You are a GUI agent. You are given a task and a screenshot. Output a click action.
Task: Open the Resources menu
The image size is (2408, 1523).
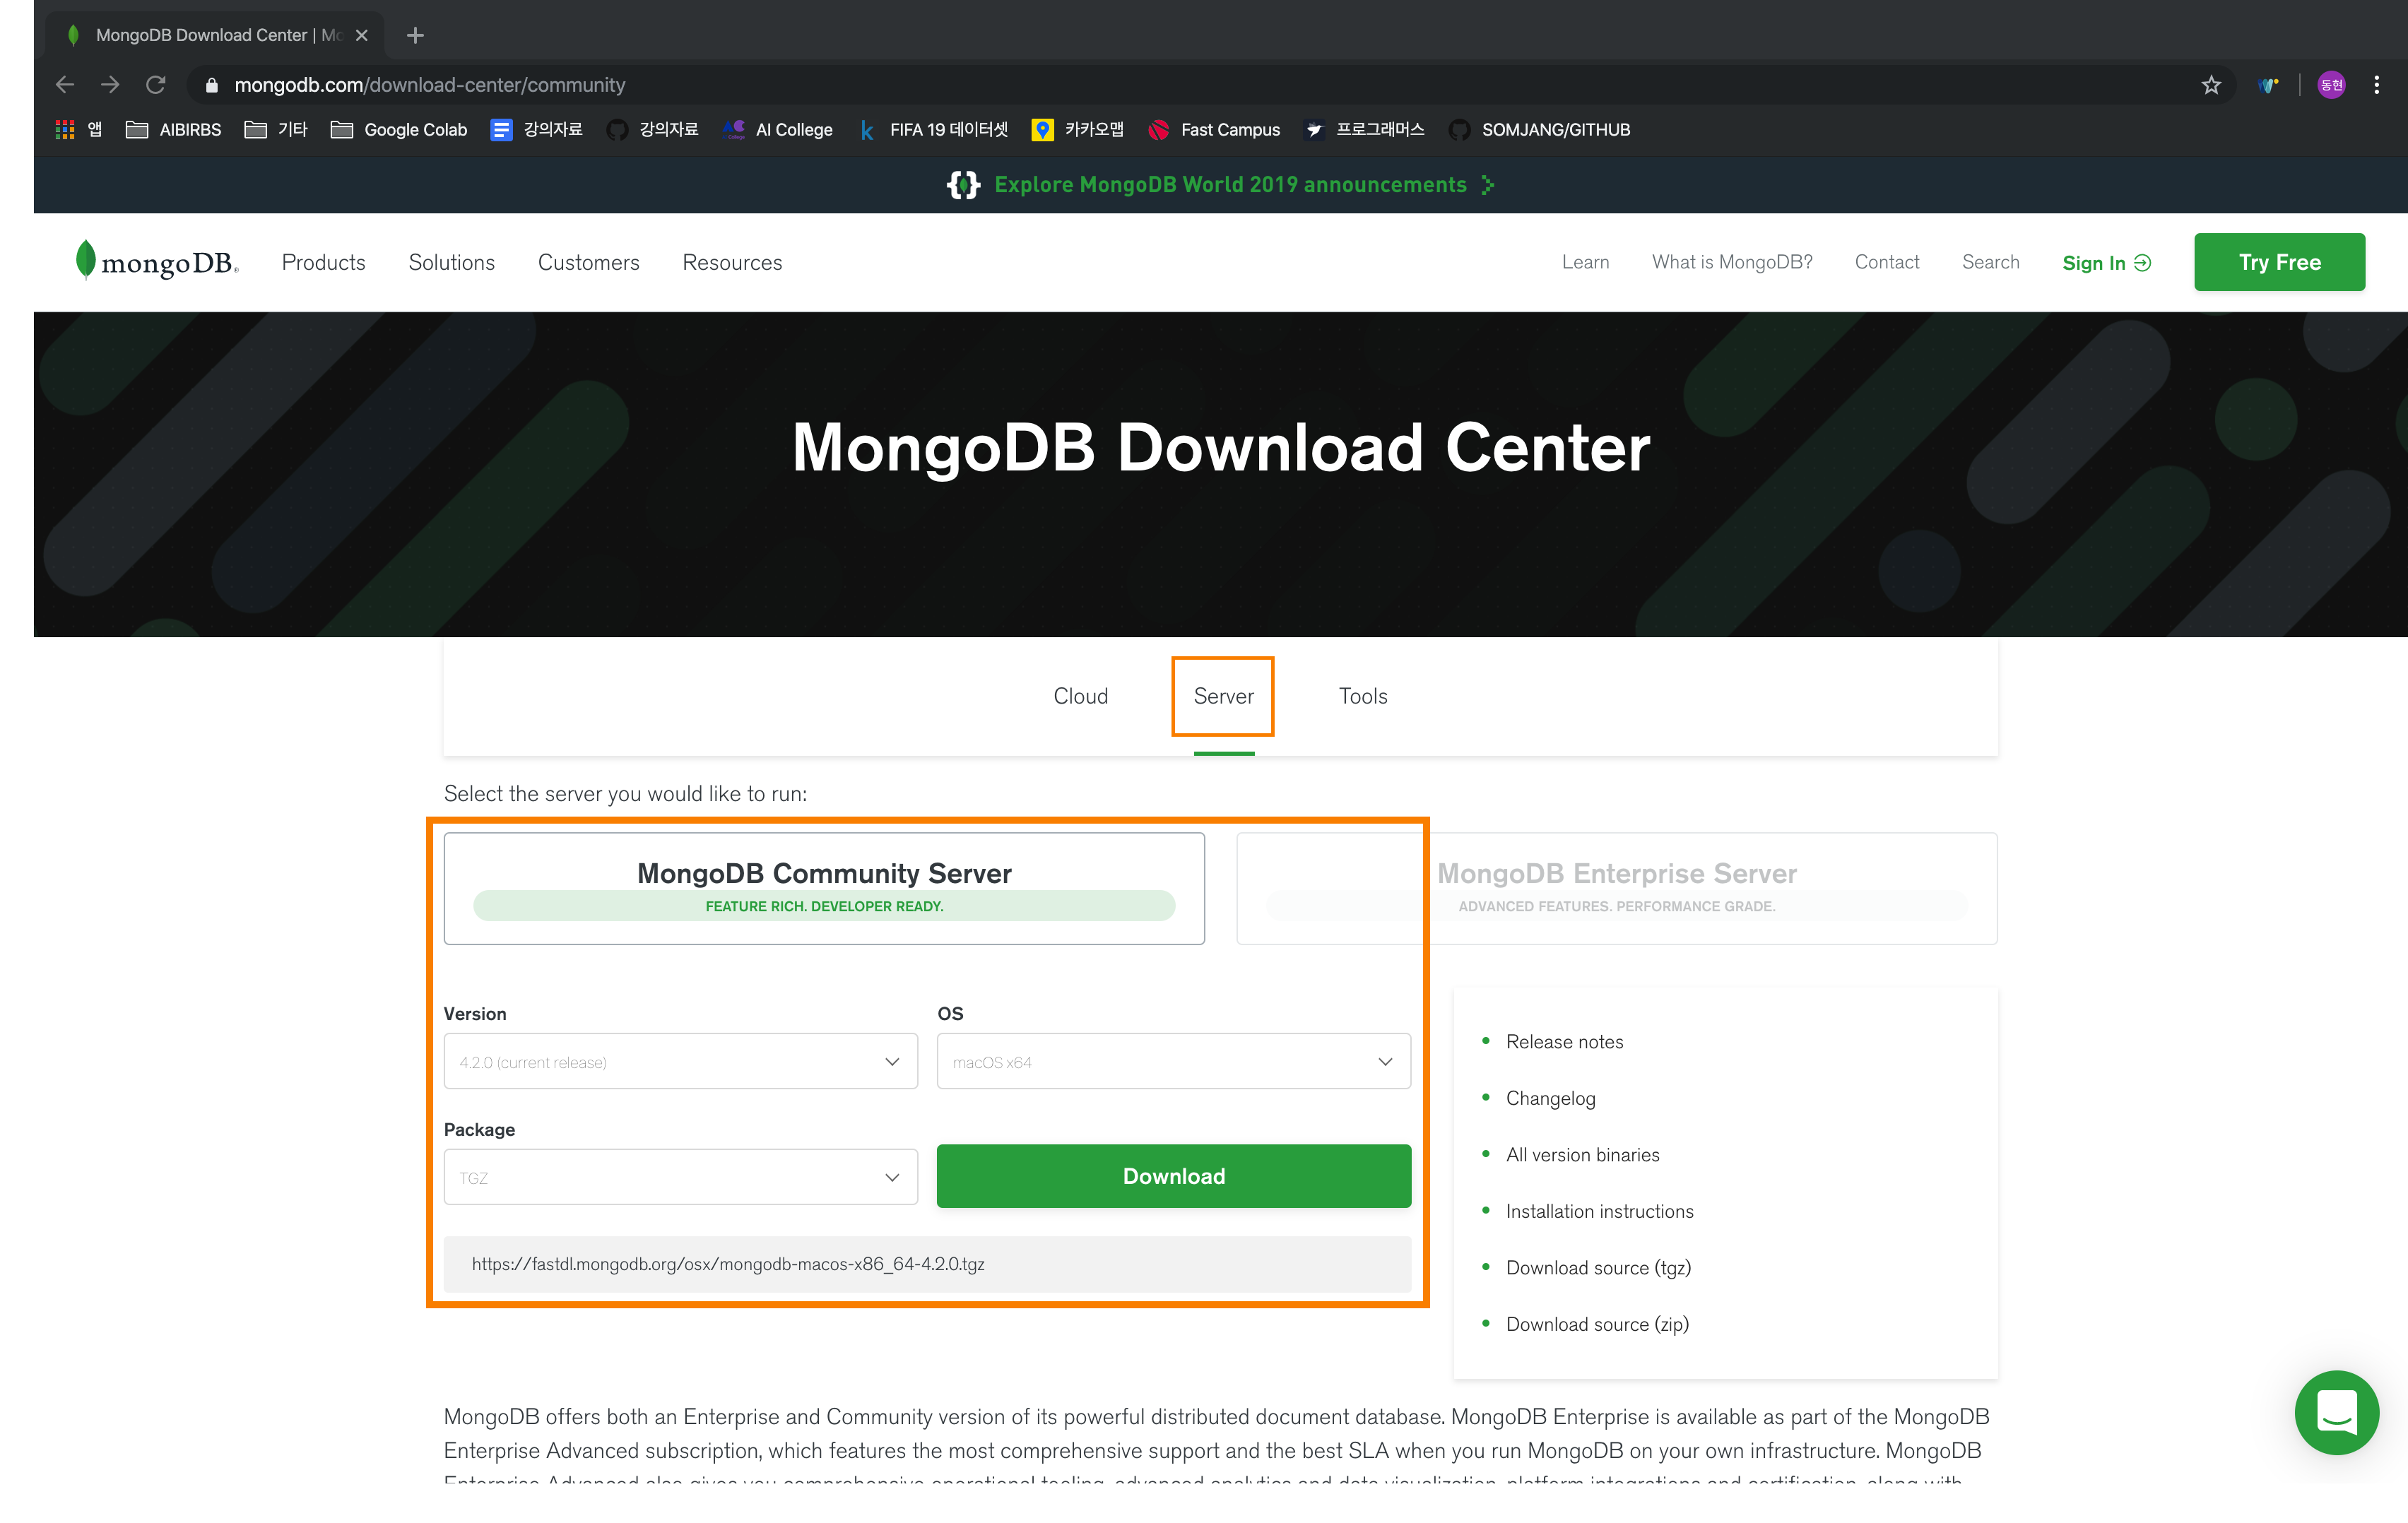(732, 262)
